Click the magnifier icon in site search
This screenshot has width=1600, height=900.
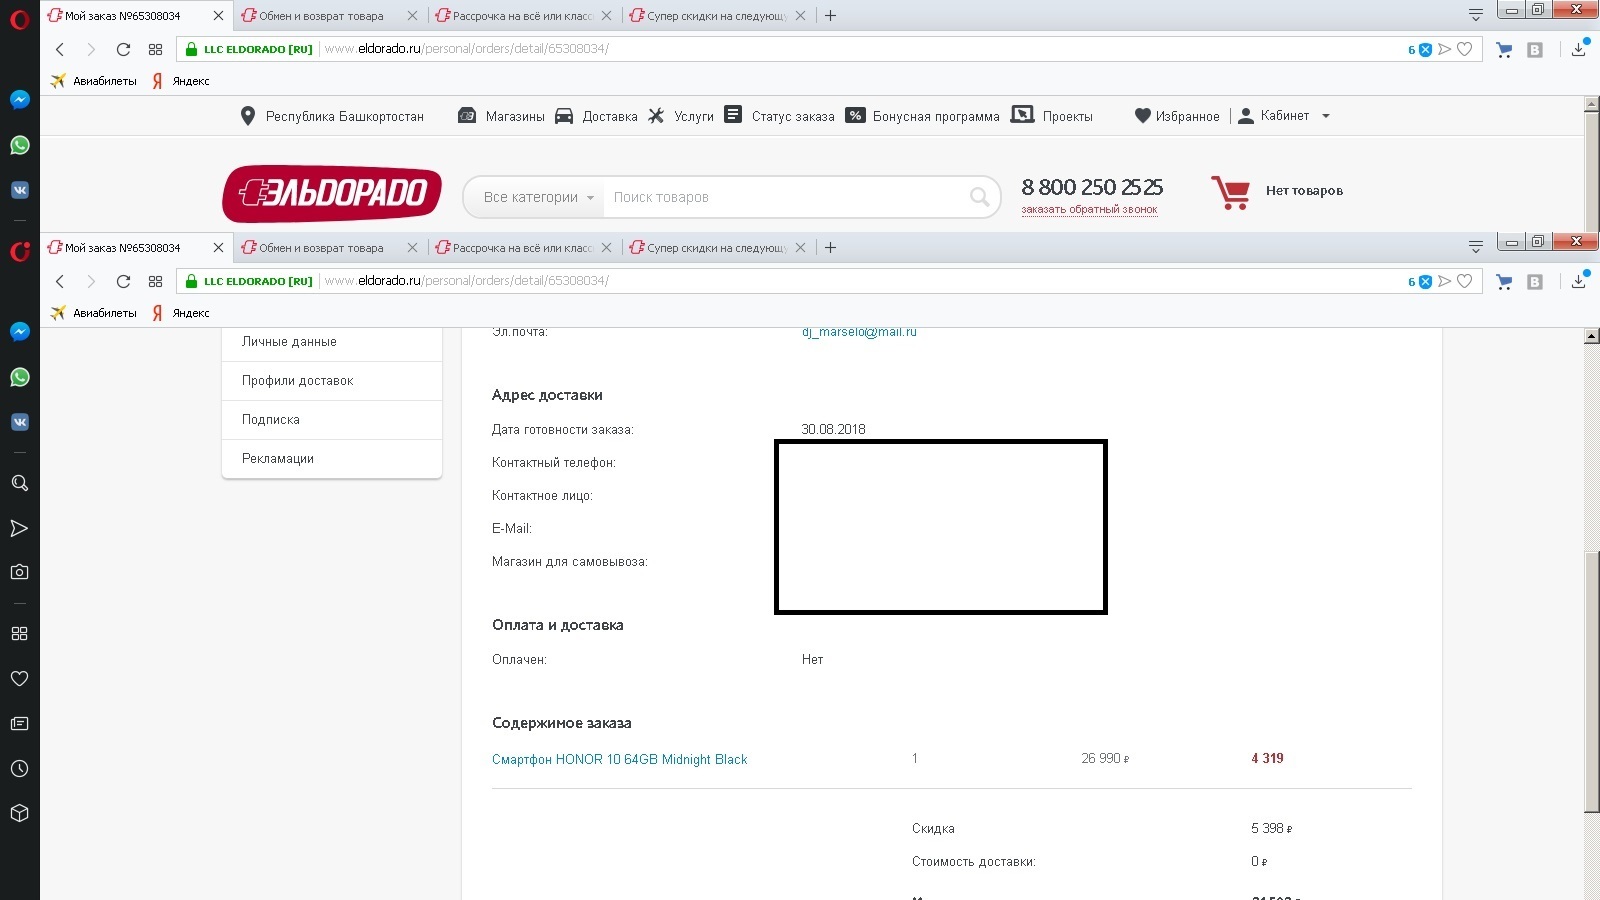(x=980, y=197)
